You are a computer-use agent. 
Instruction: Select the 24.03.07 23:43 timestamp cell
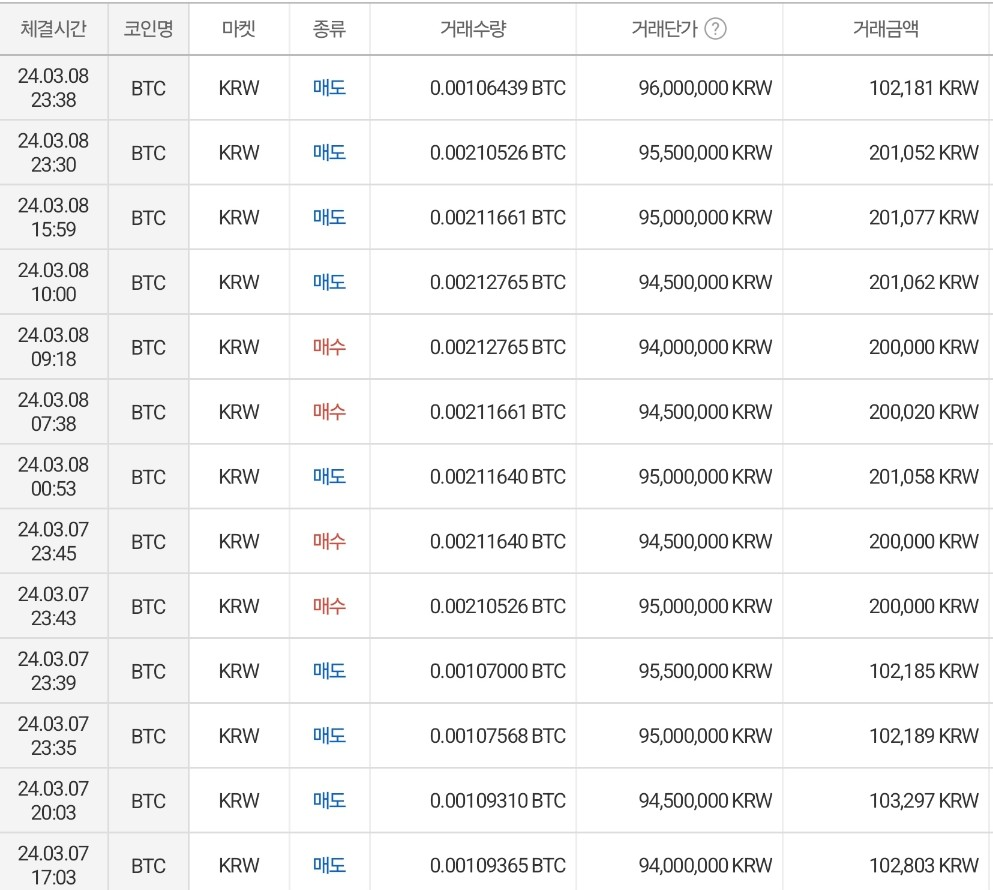(x=53, y=606)
